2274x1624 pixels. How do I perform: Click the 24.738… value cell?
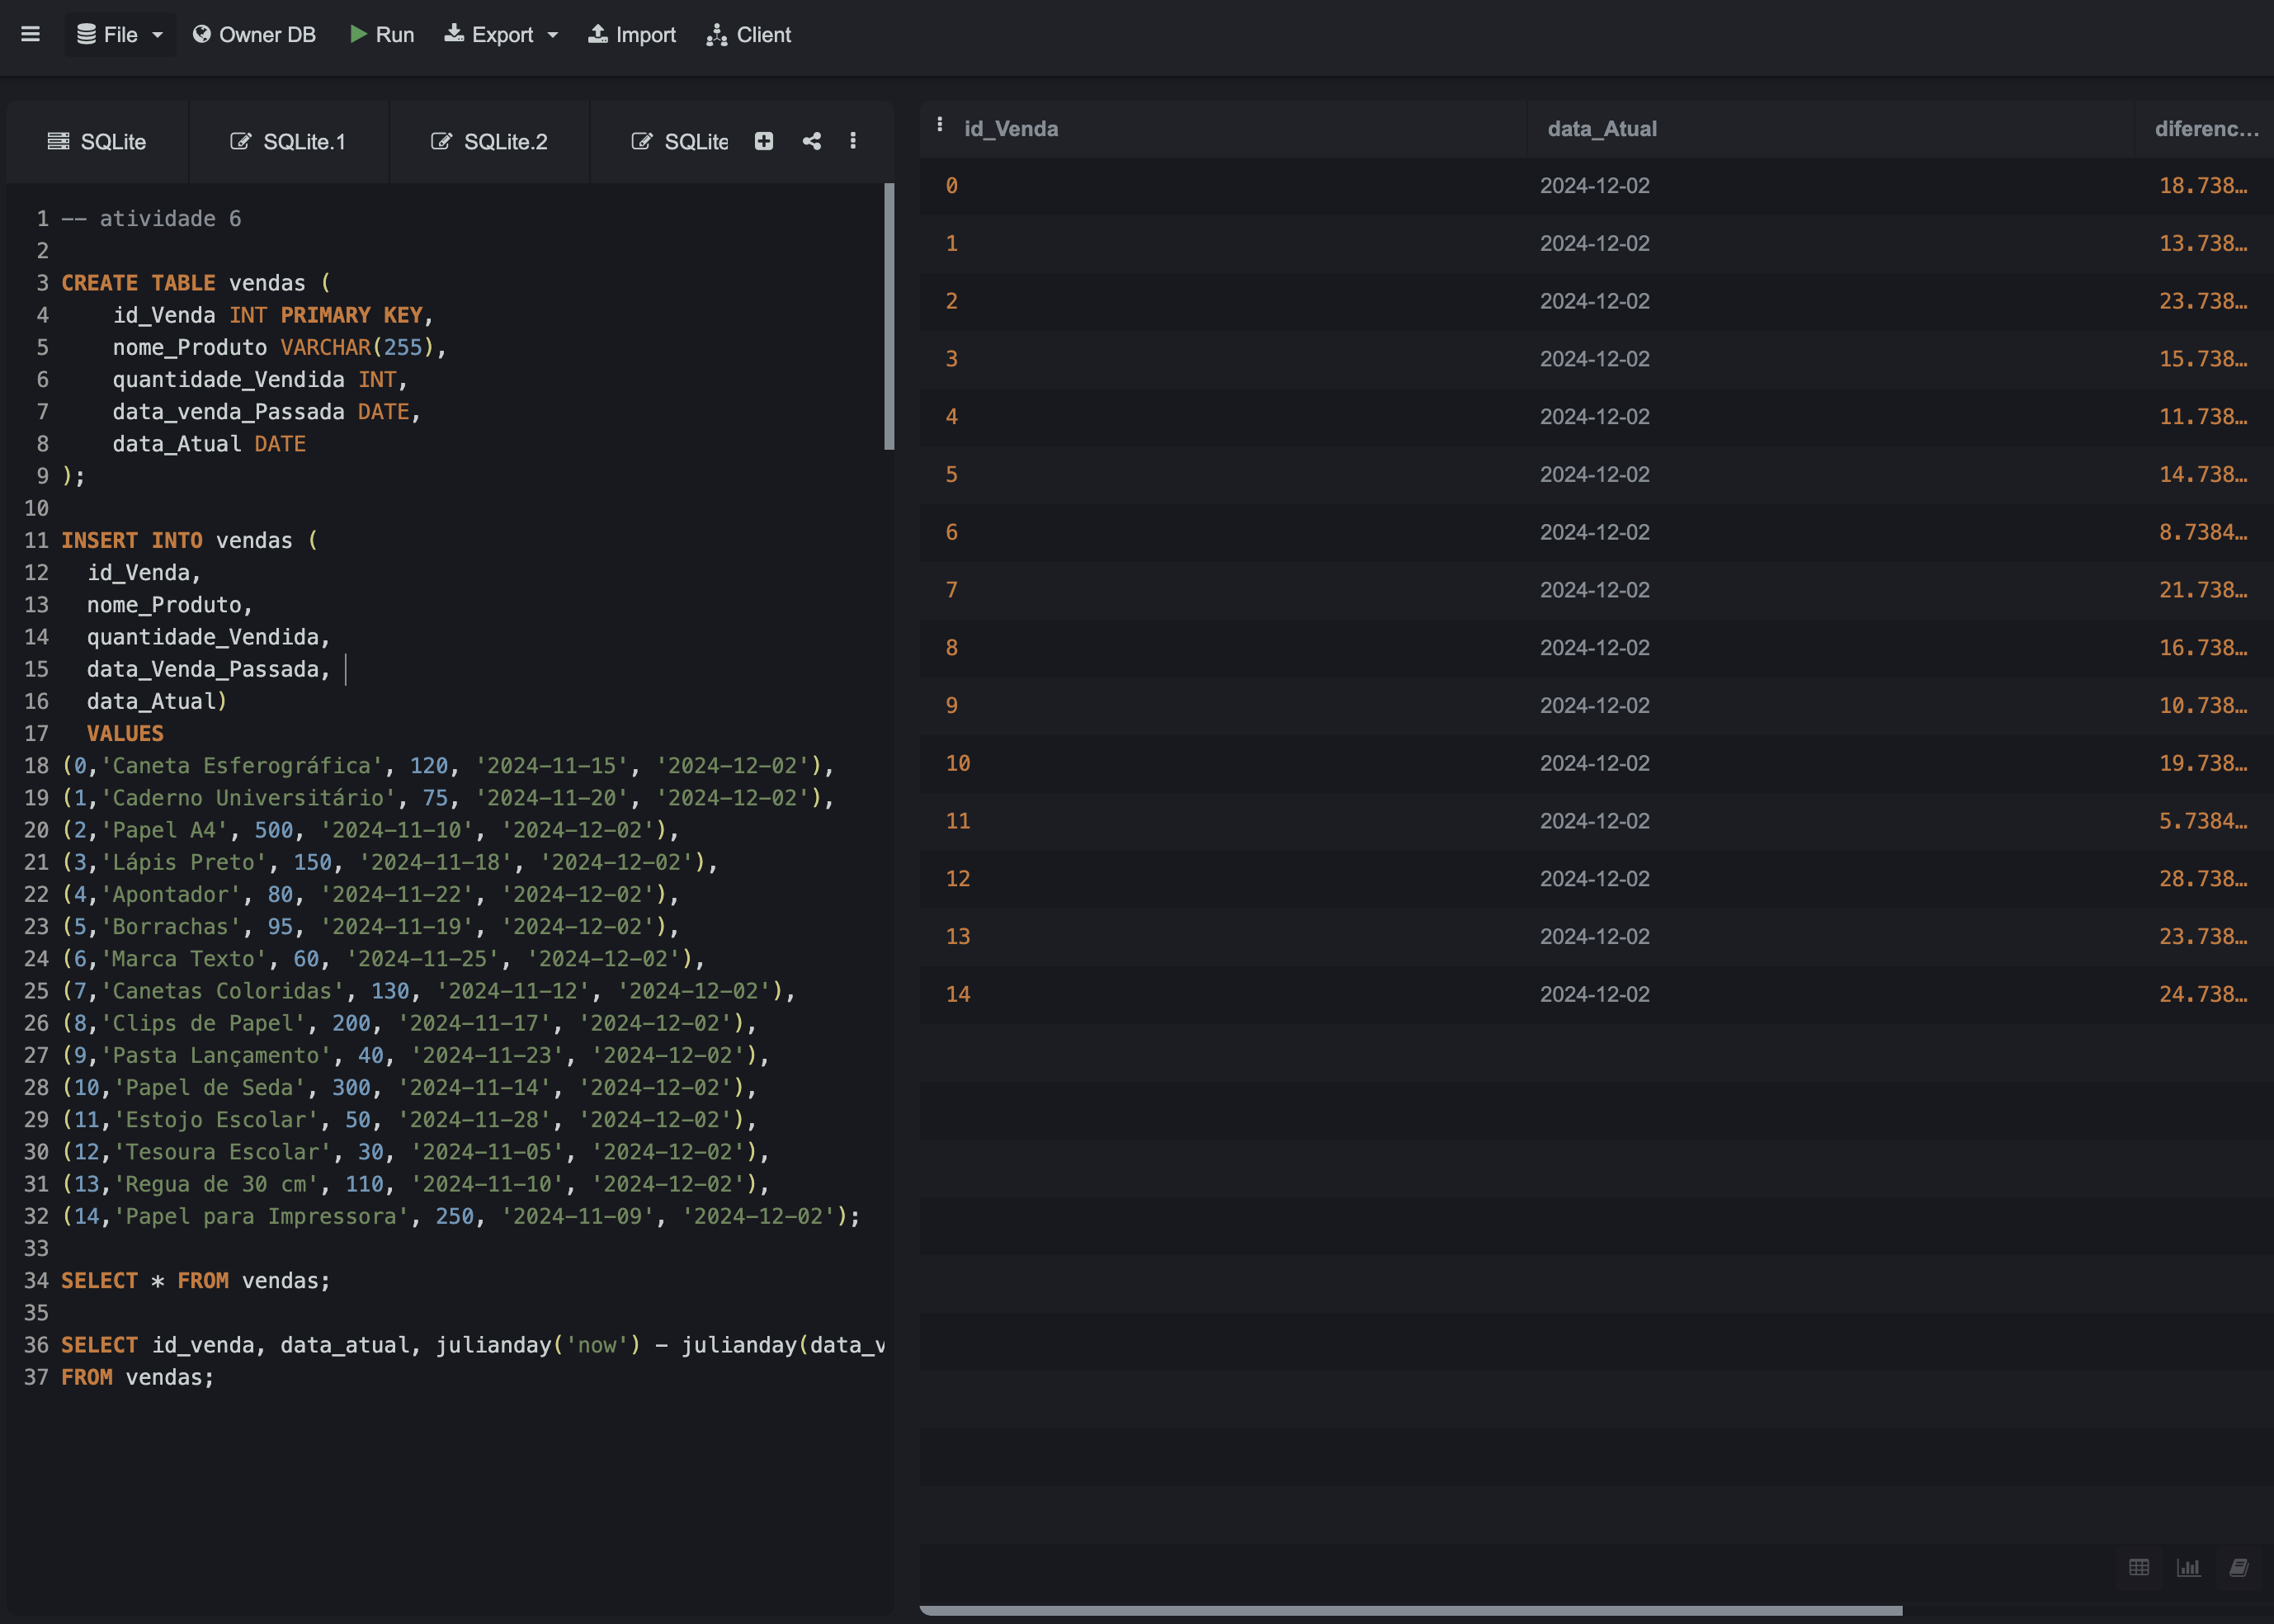pos(2203,994)
